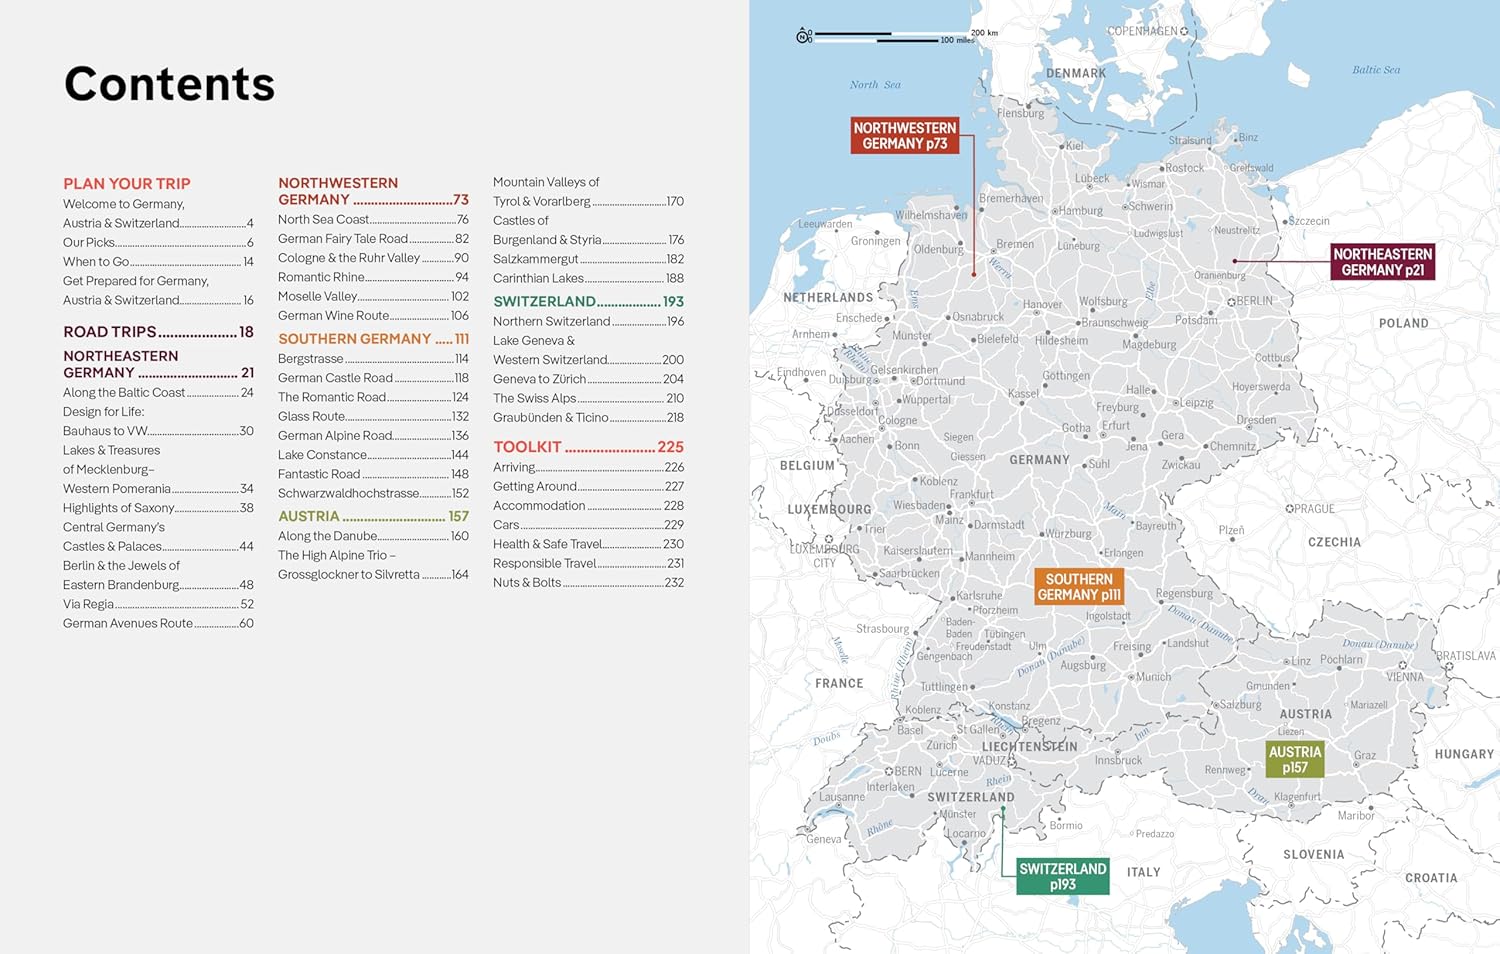Open the Plan Your Trip section heading
1500x954 pixels.
tap(127, 184)
